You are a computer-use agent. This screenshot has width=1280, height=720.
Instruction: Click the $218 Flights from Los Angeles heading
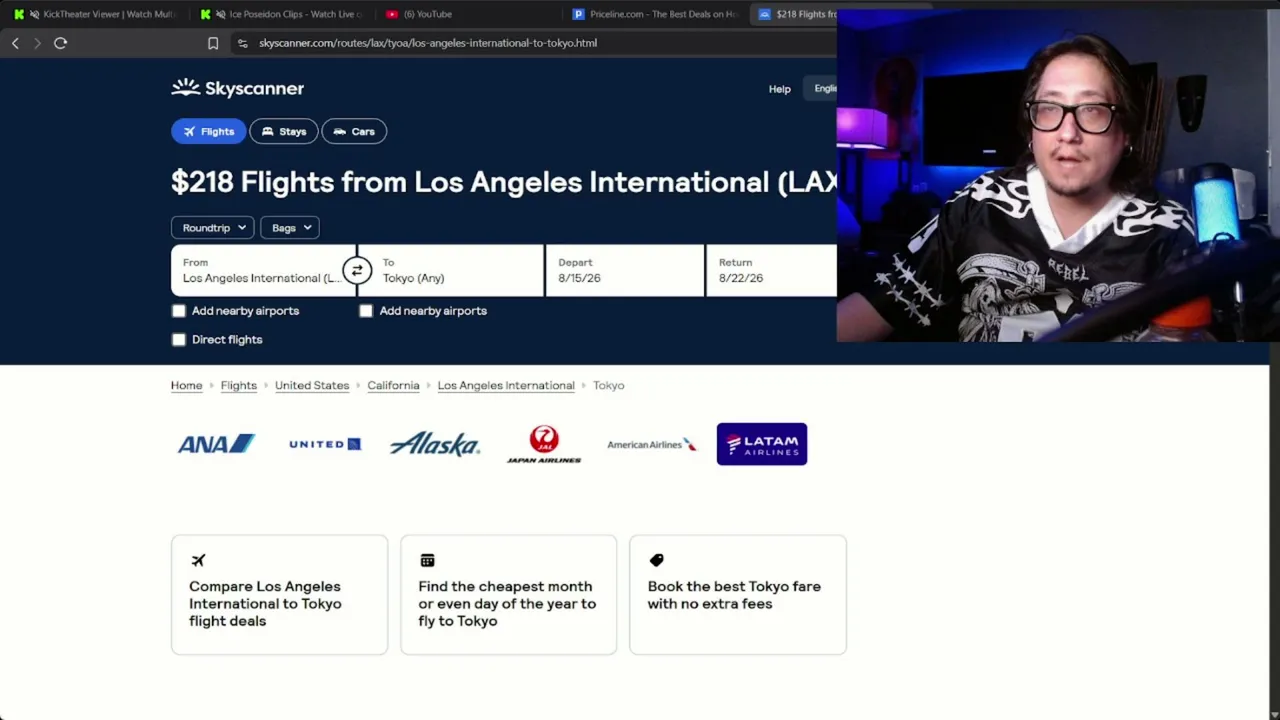tap(504, 182)
